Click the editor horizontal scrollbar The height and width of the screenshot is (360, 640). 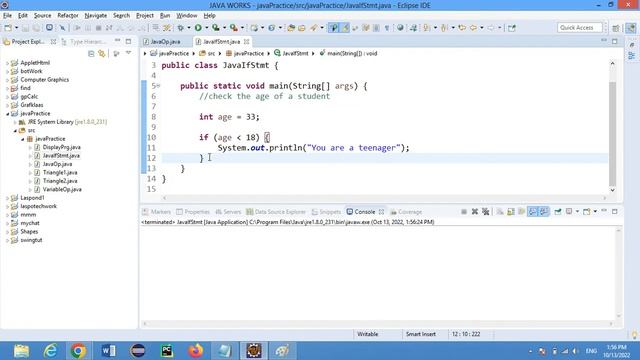(x=384, y=198)
